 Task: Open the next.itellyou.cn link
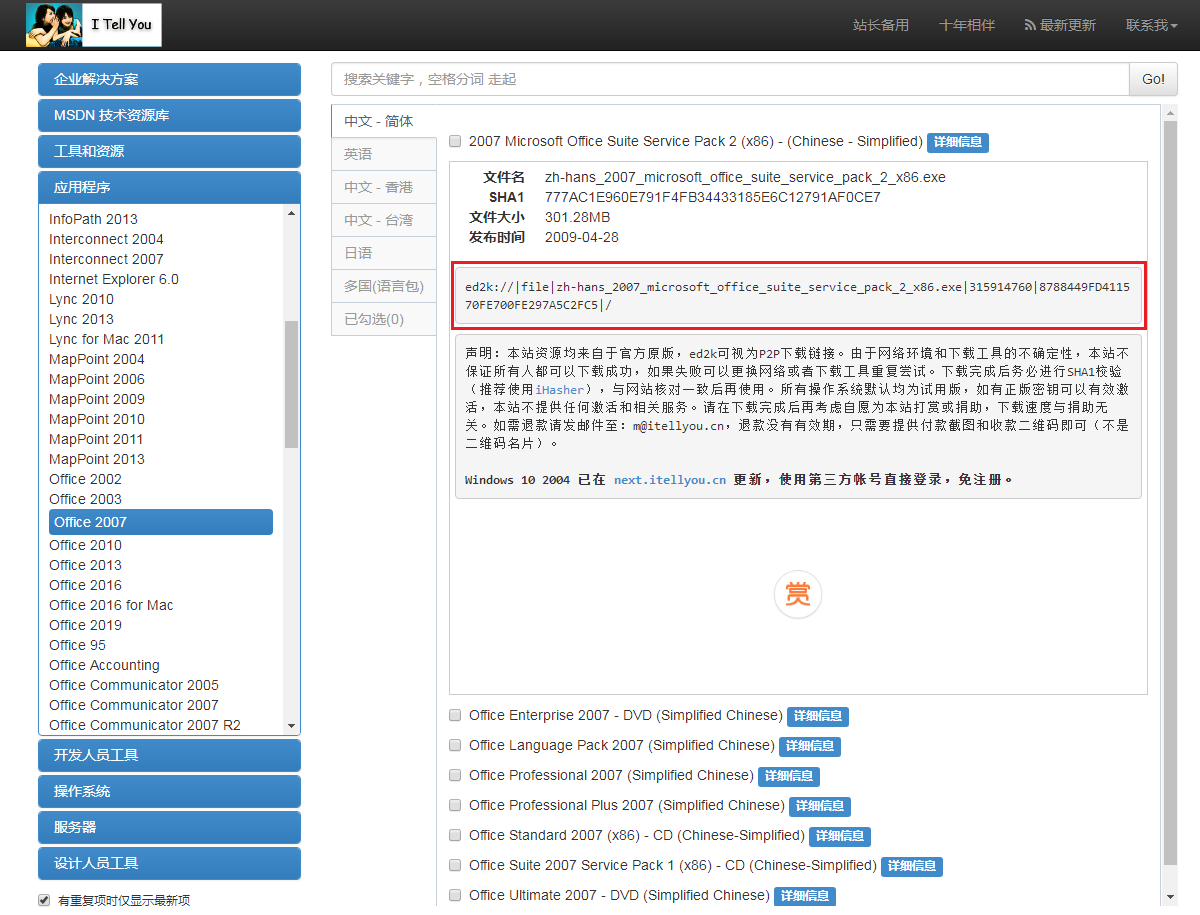(670, 480)
